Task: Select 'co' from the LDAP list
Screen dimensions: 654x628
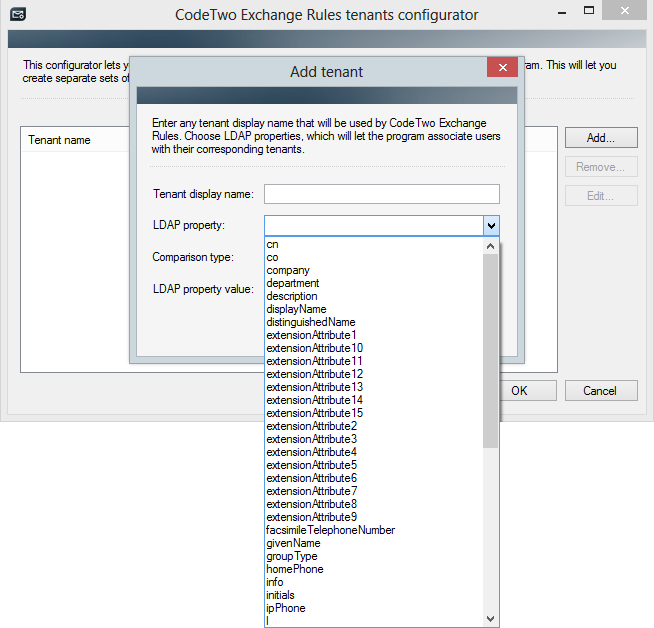Action: click(x=374, y=257)
